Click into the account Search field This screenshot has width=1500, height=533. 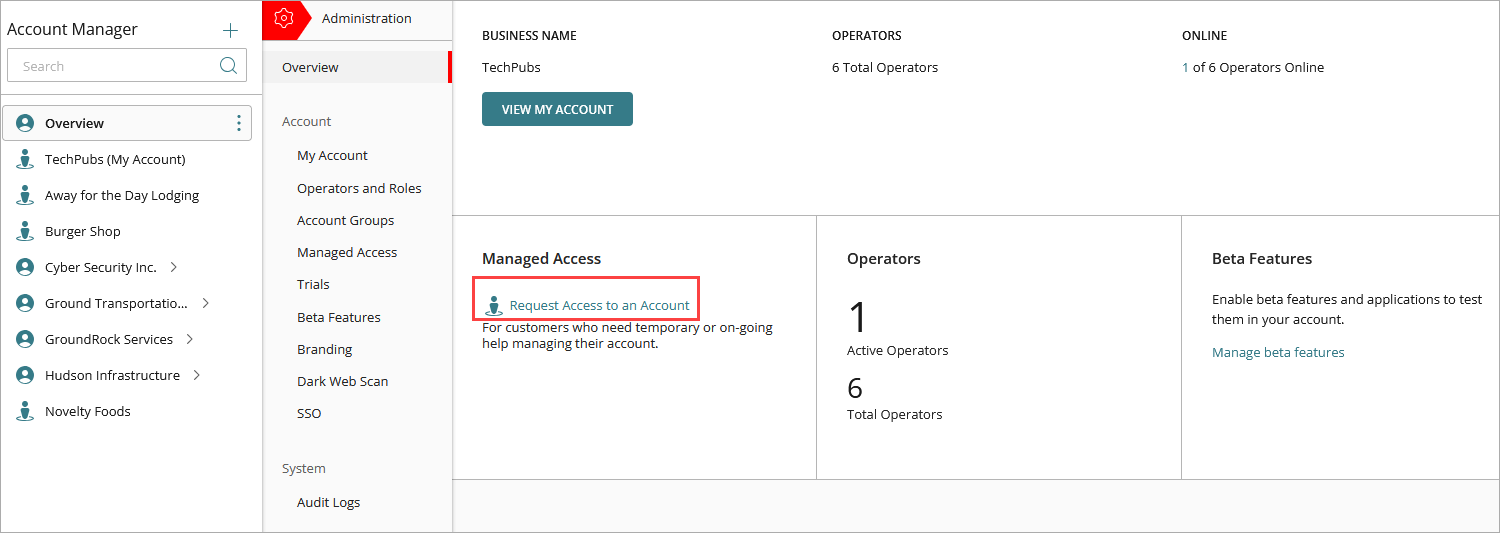pos(127,66)
